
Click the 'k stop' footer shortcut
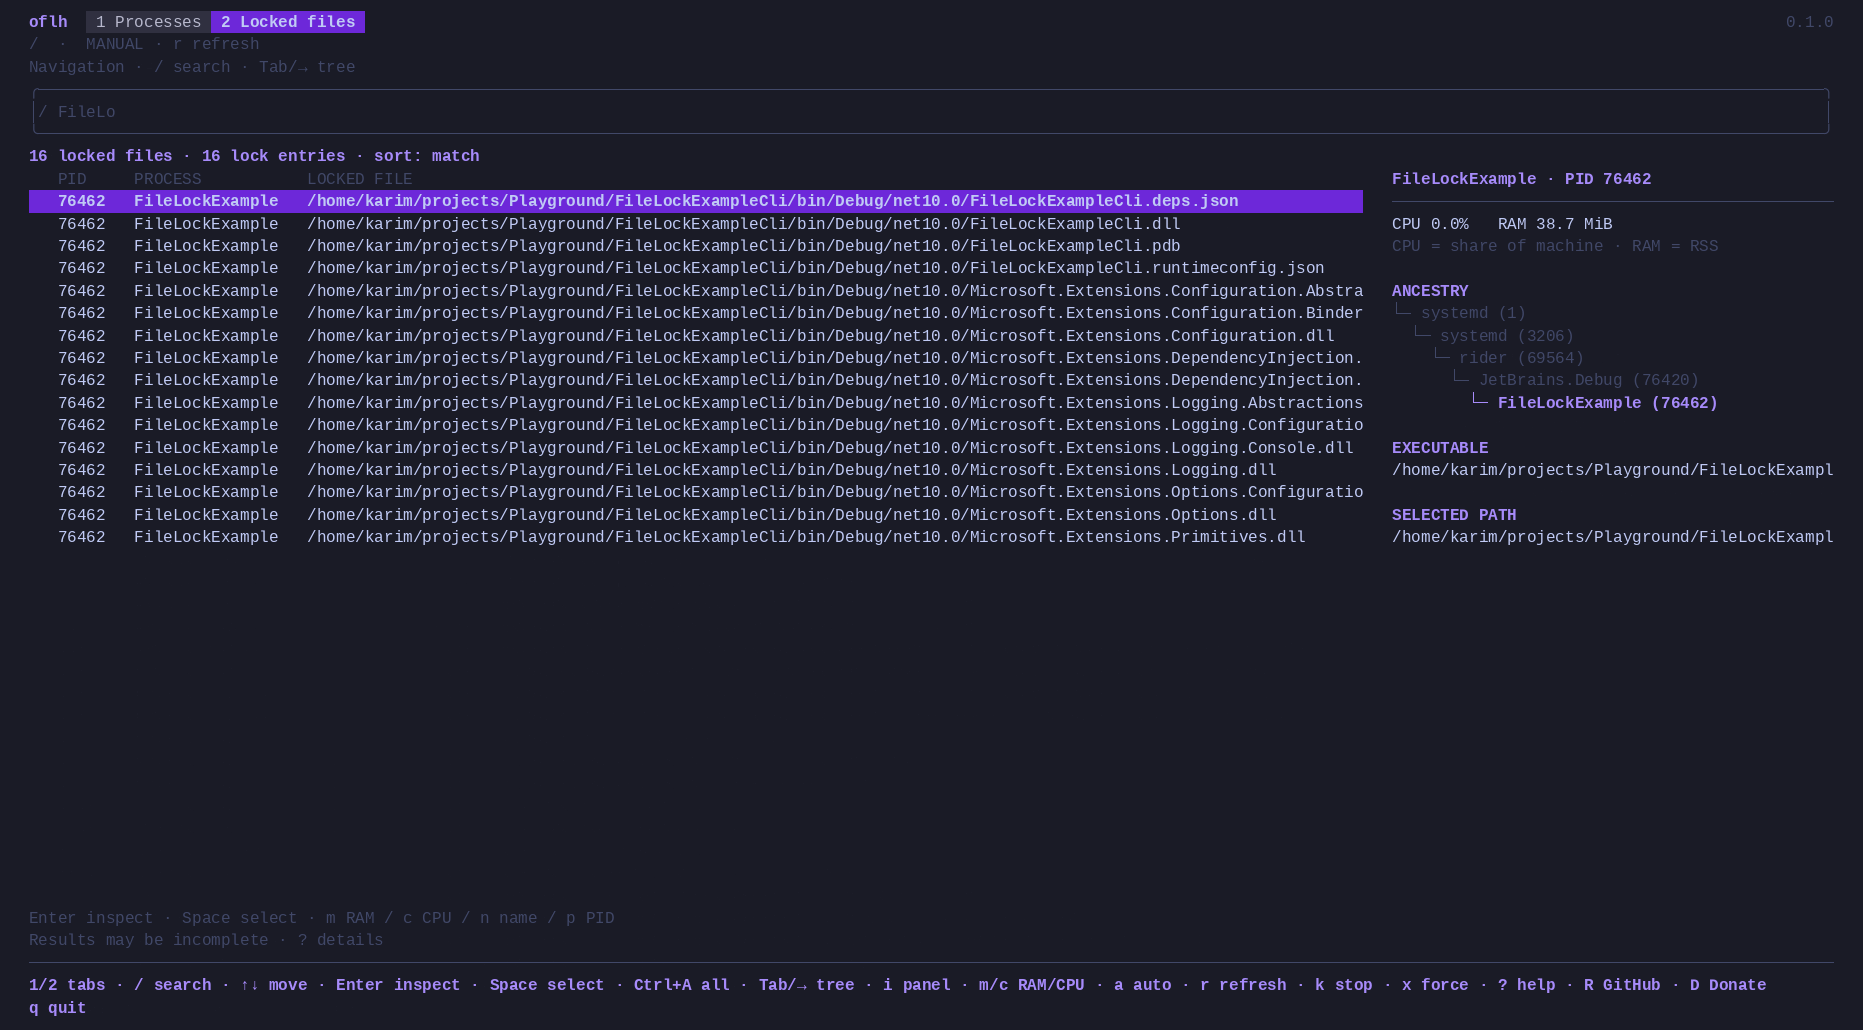click(1344, 985)
